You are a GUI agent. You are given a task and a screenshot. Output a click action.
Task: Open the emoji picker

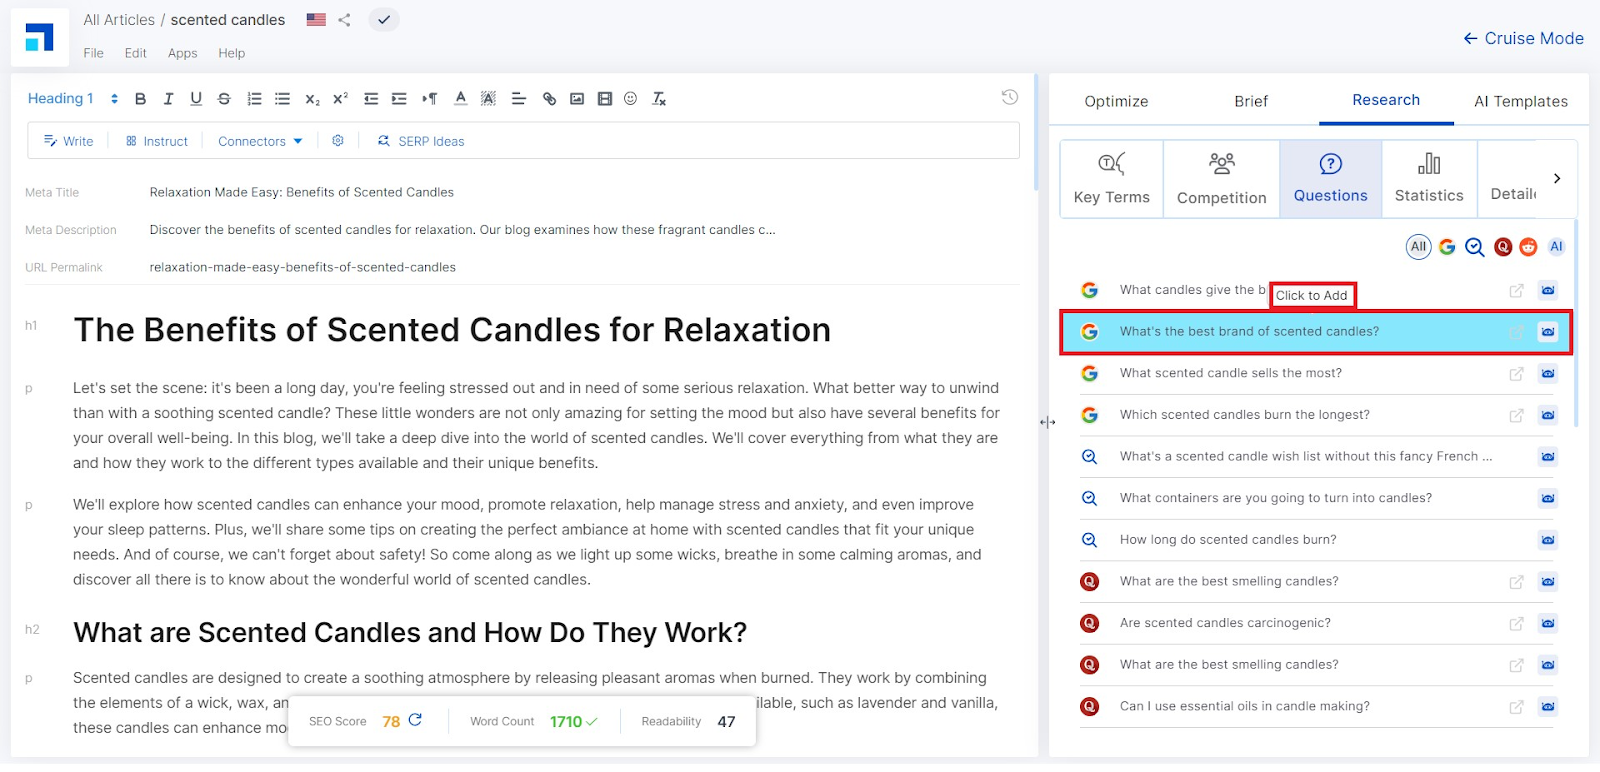[630, 99]
